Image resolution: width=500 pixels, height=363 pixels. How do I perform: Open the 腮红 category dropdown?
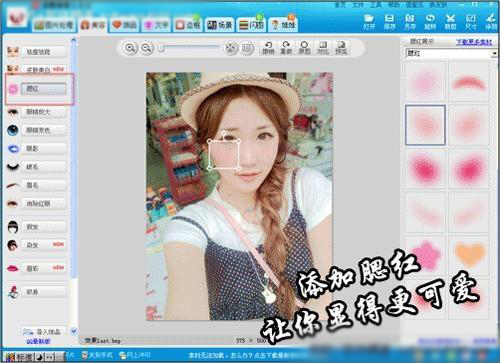451,53
